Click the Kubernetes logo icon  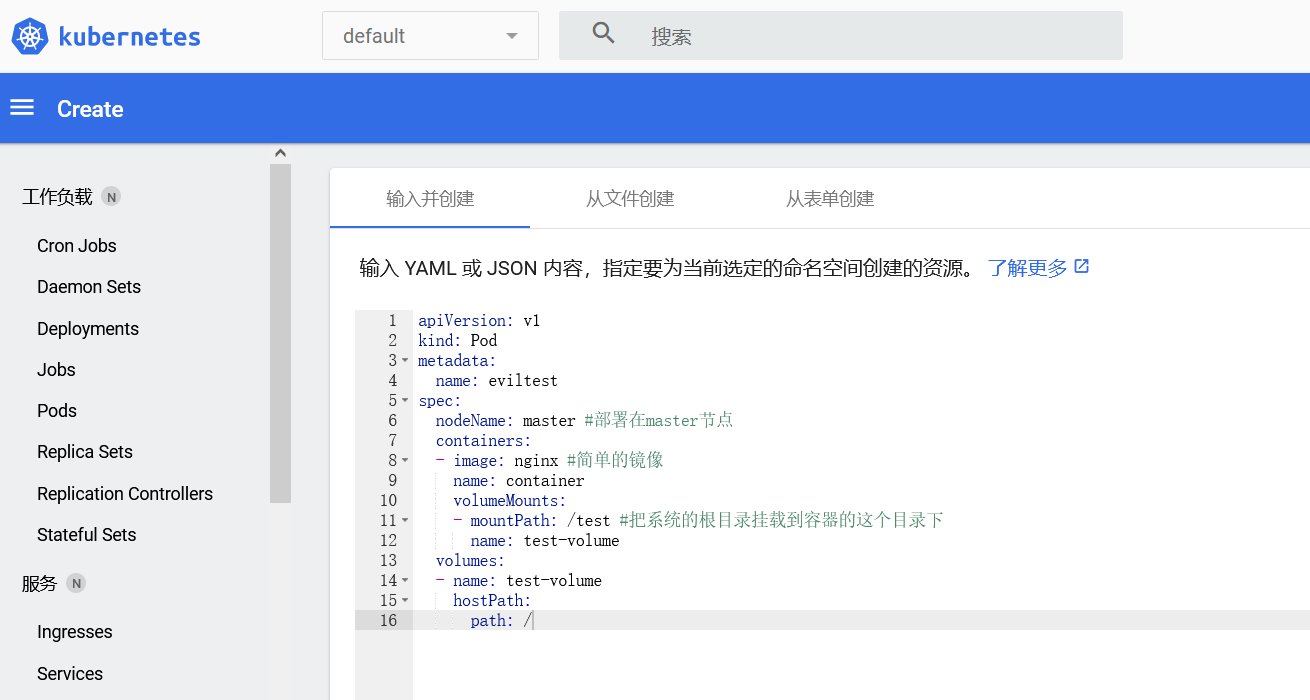tap(30, 37)
